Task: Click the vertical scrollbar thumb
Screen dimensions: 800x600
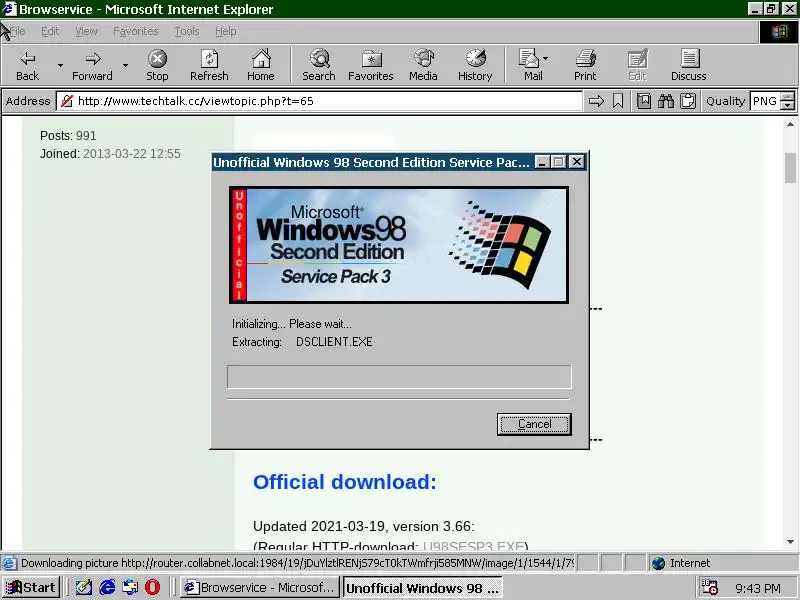Action: click(x=790, y=167)
